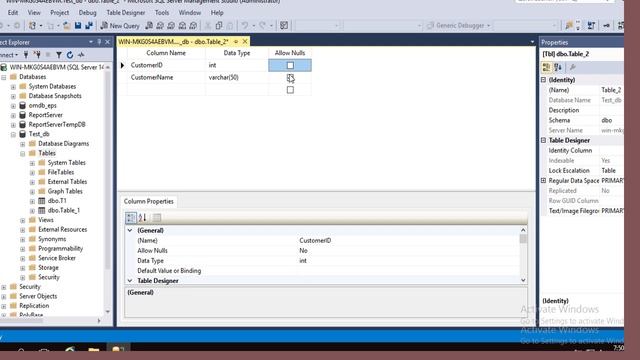640x360 pixels.
Task: Click the New Query button
Action: (120, 26)
